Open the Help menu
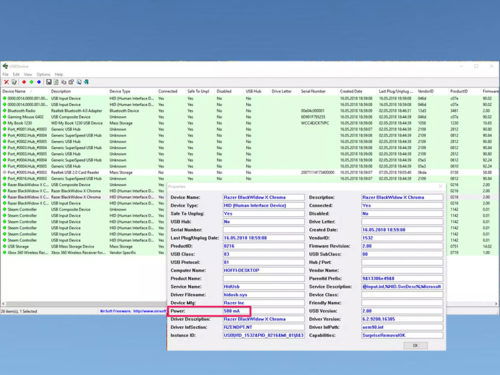The image size is (500, 375). (x=59, y=74)
